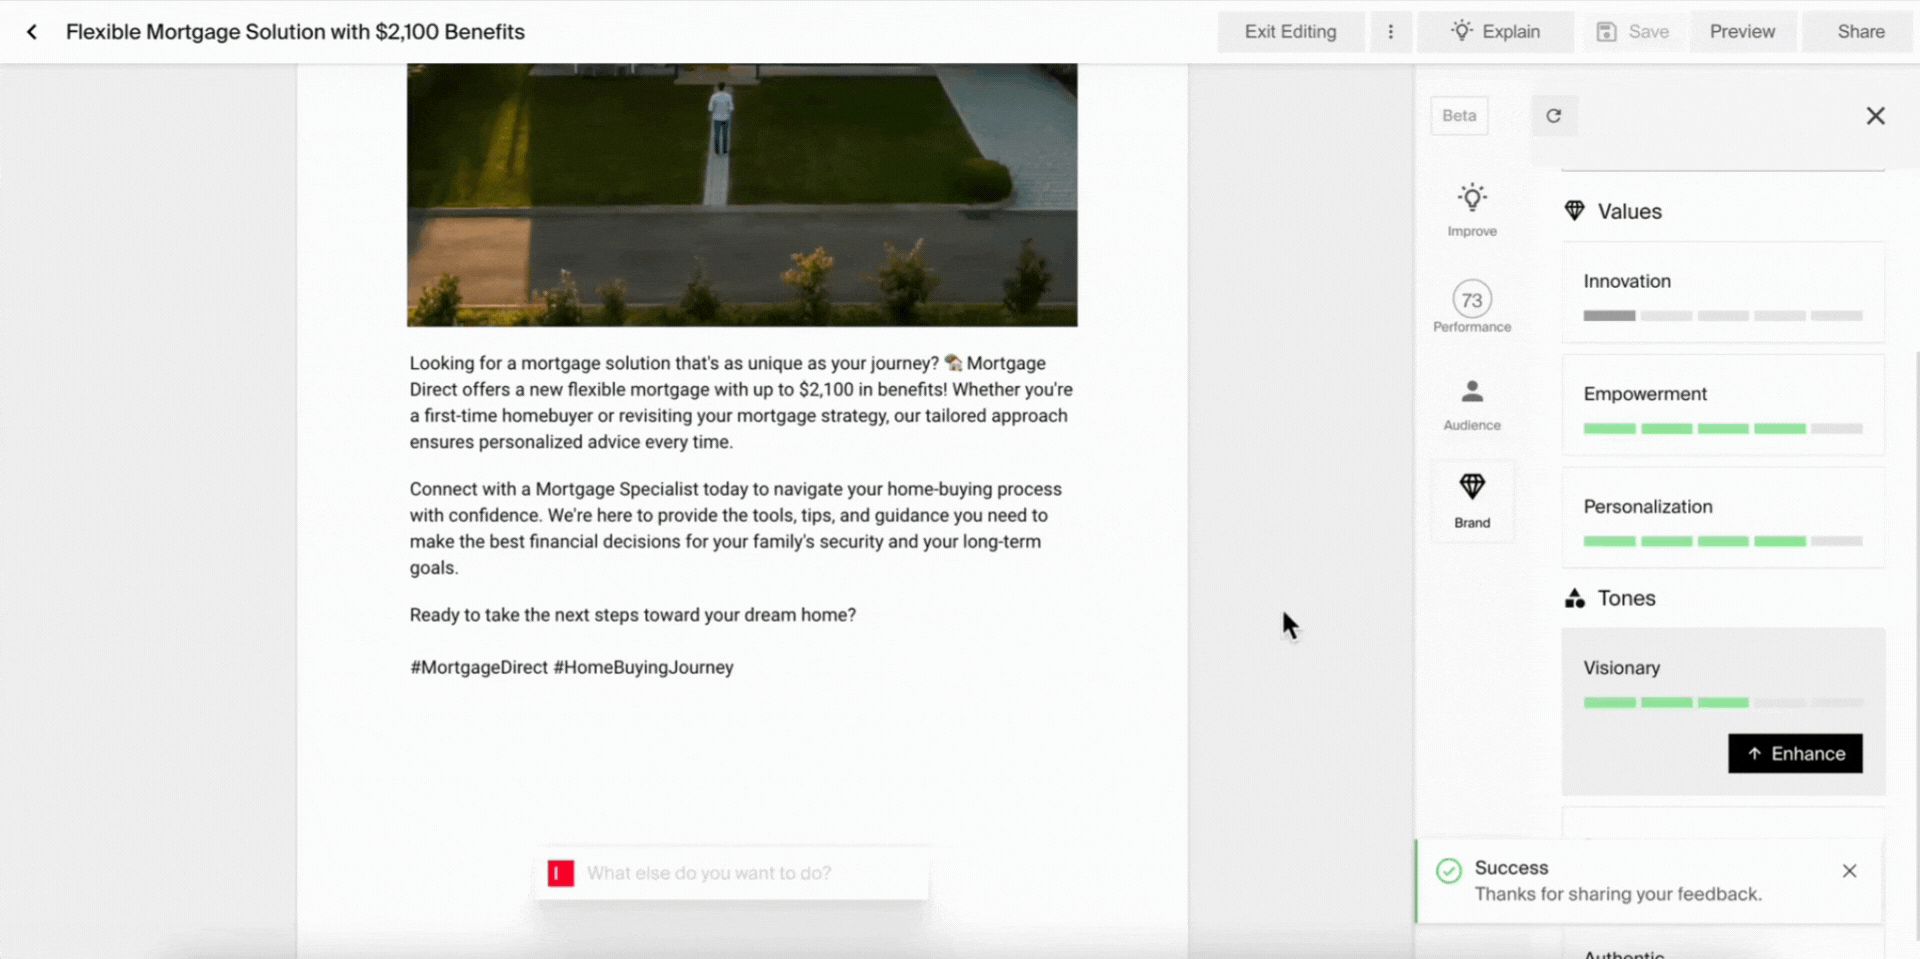
Task: Click the Tones section icon
Action: (x=1574, y=598)
